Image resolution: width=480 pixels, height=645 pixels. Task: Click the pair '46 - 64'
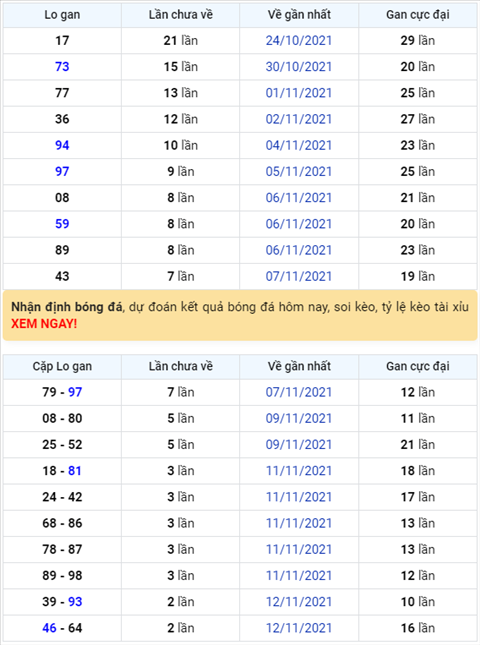coord(62,628)
